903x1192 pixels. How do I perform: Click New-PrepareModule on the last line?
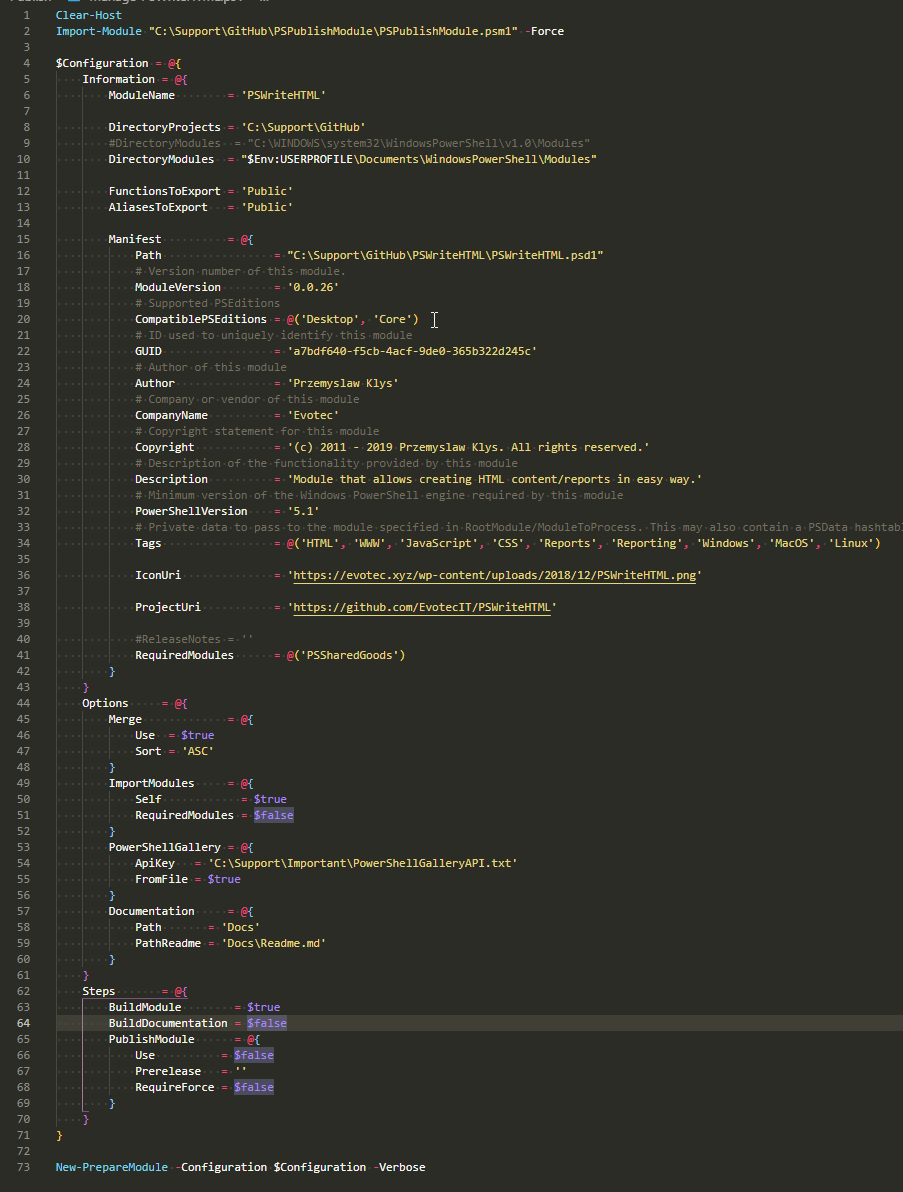(110, 1166)
